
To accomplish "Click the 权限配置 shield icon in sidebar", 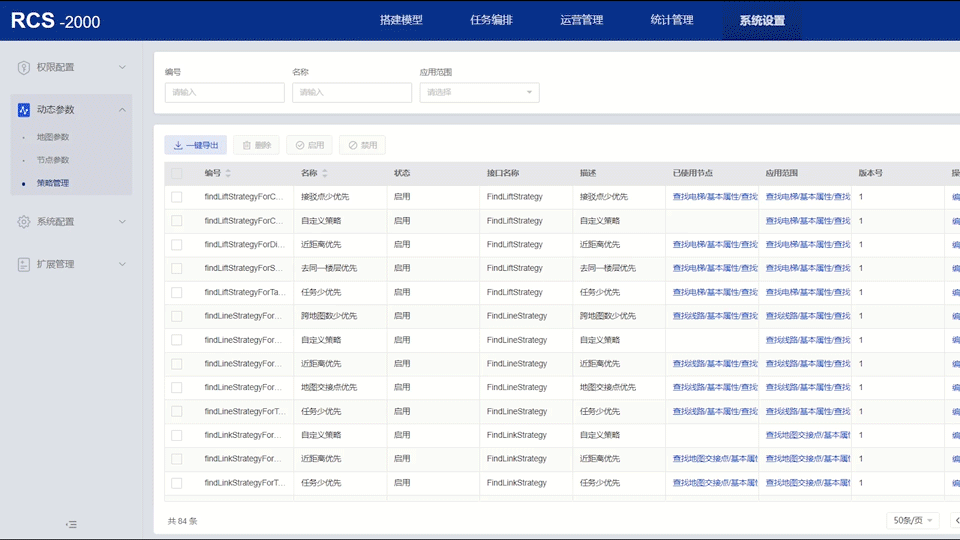I will (x=24, y=67).
